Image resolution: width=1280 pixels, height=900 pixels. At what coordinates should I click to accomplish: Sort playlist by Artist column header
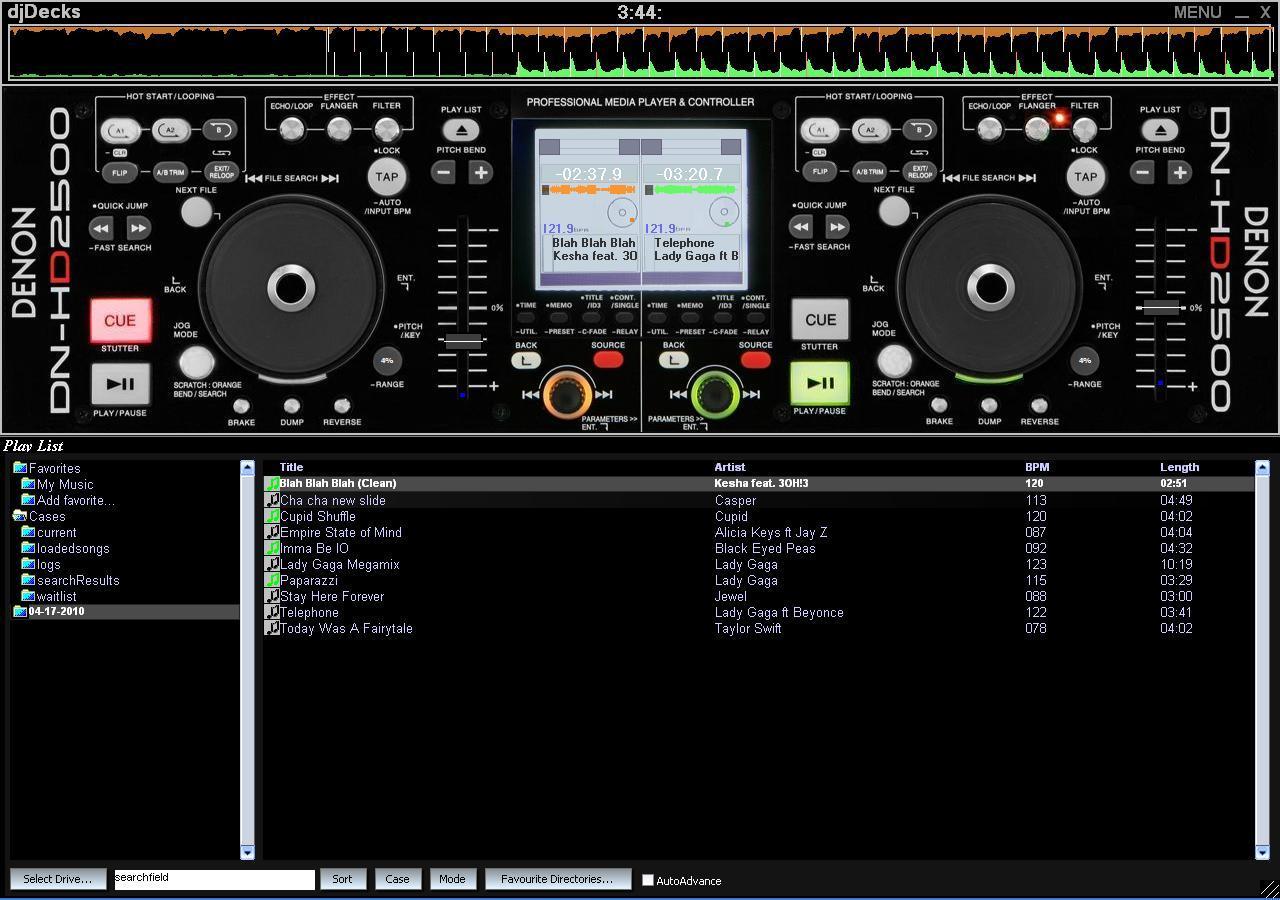tap(729, 467)
